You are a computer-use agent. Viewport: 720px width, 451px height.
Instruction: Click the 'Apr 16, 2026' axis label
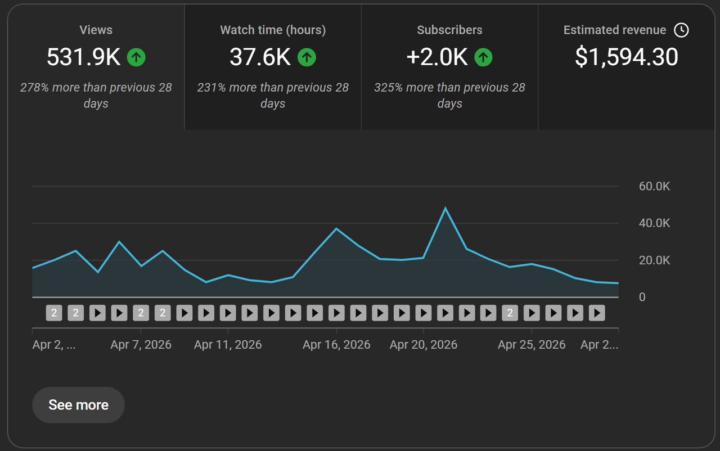pyautogui.click(x=337, y=345)
